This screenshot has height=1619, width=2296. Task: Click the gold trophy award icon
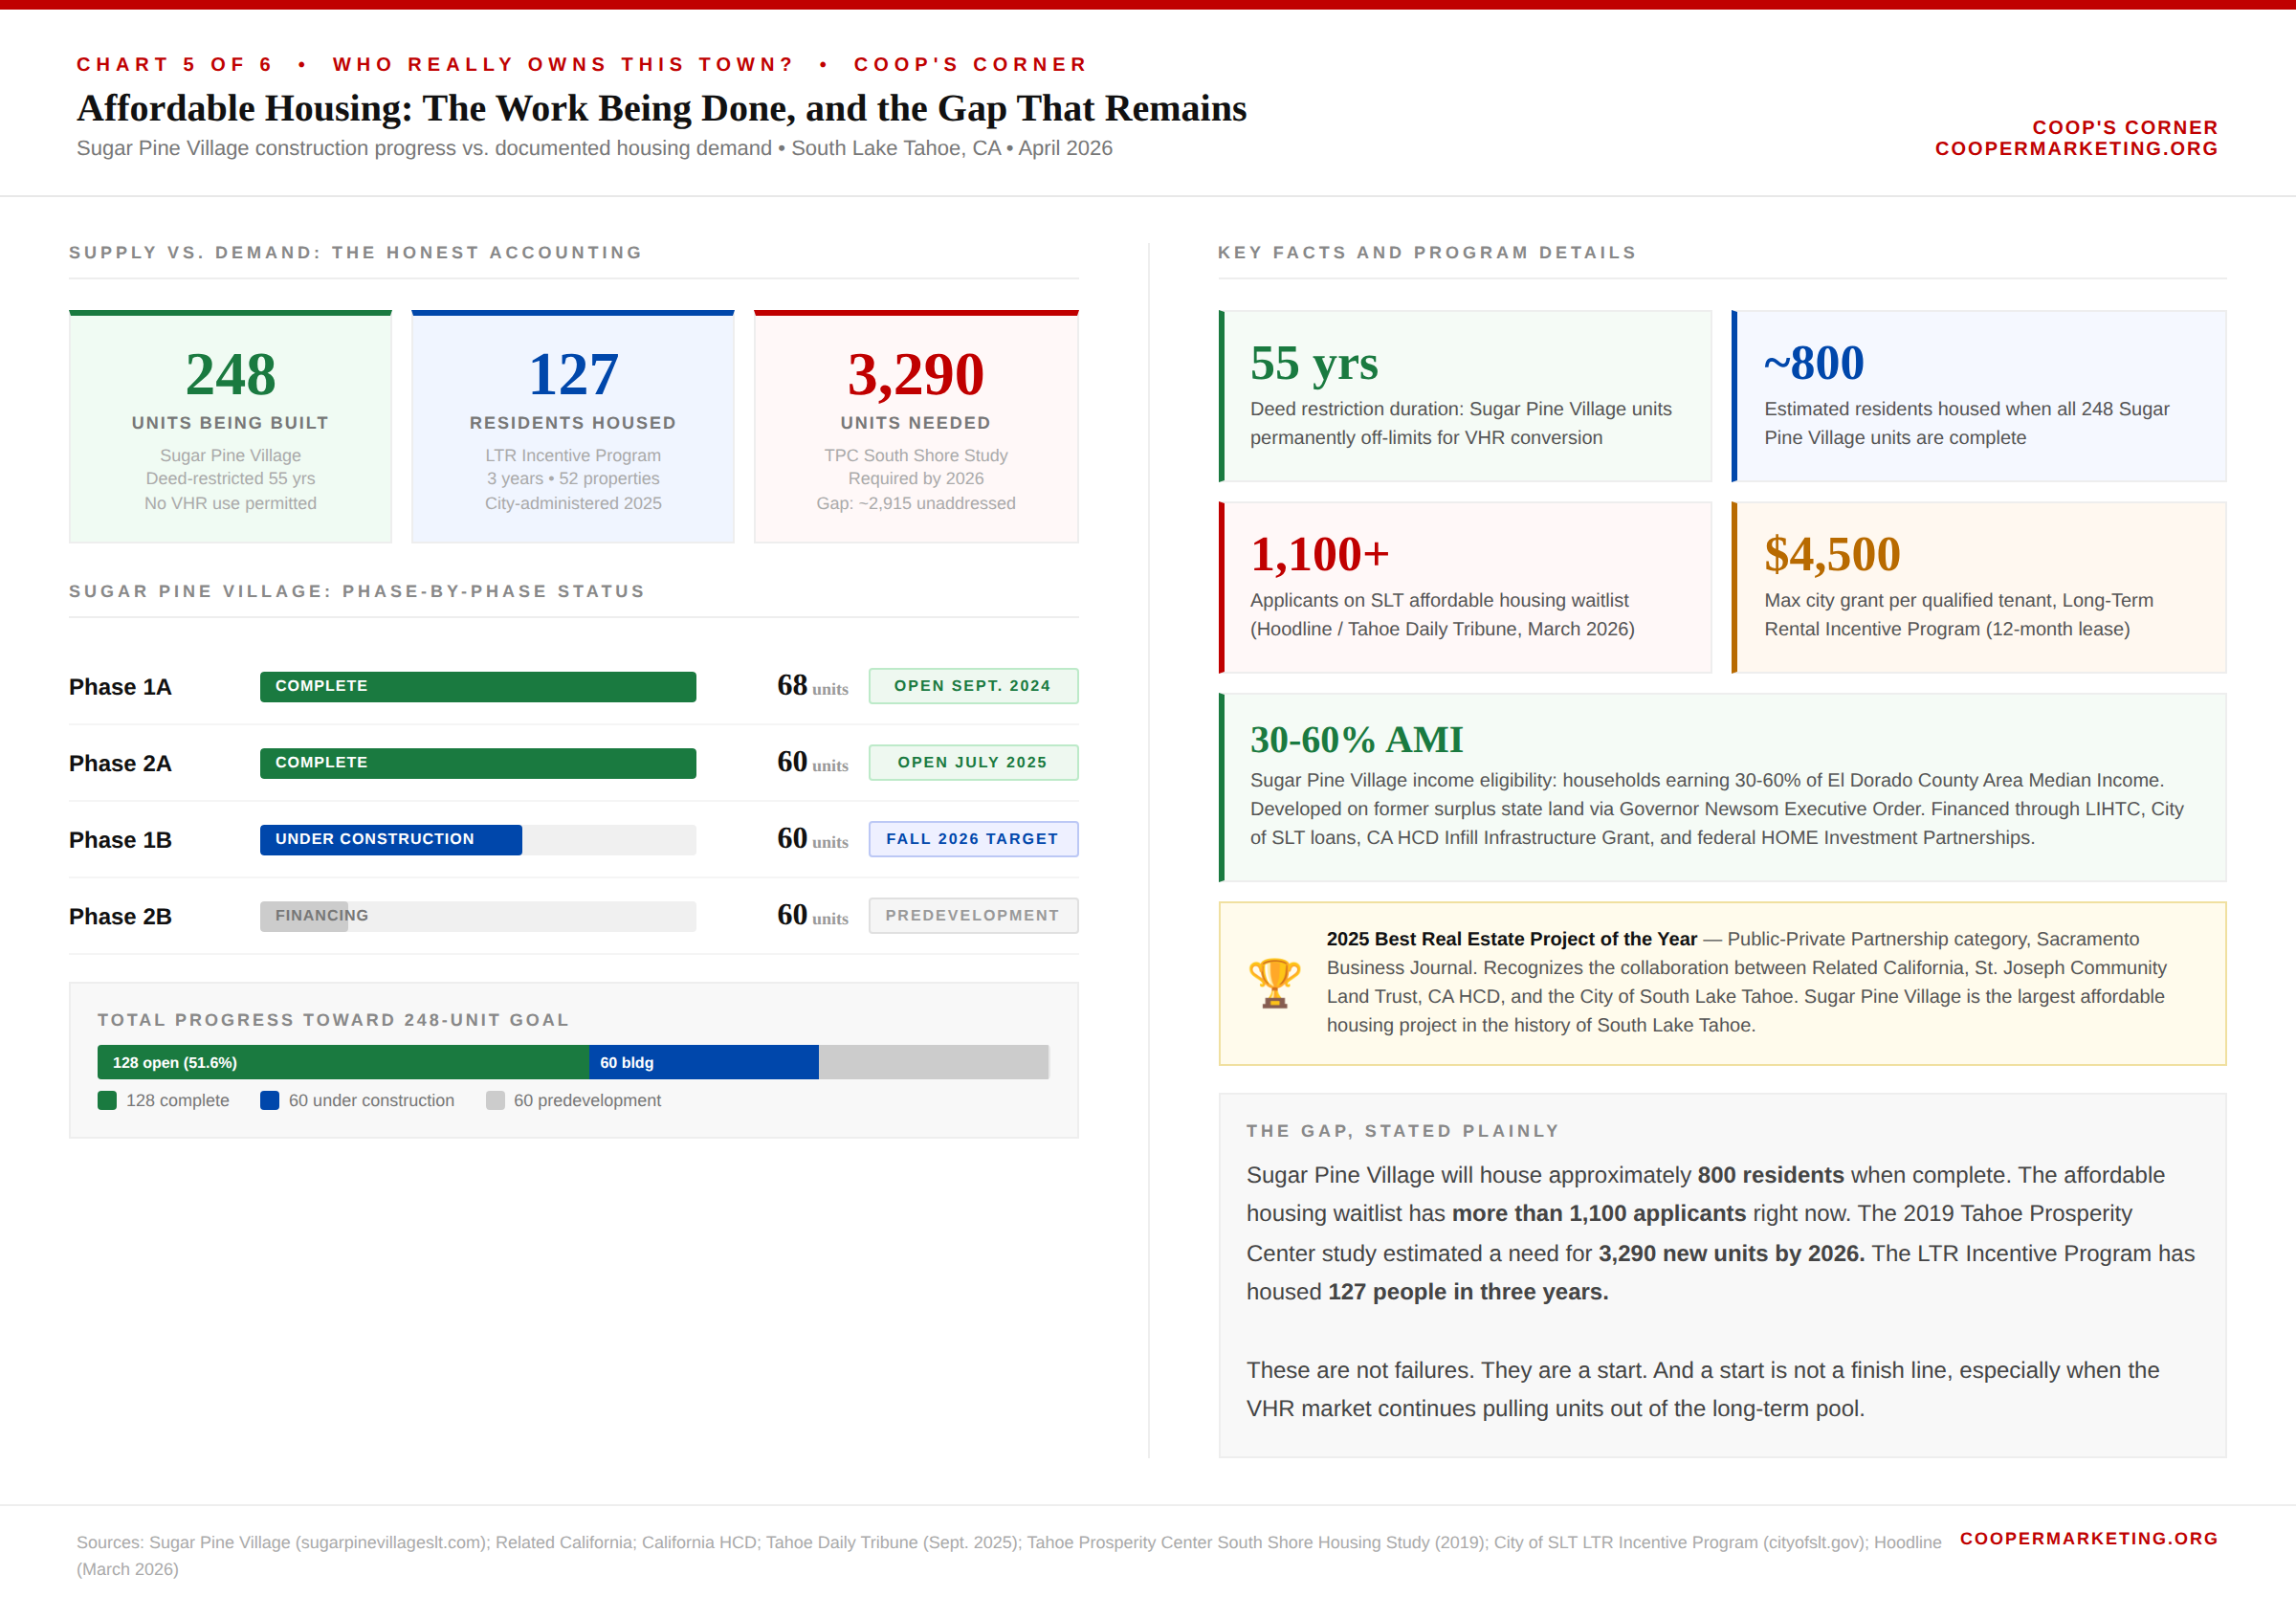pyautogui.click(x=1274, y=983)
